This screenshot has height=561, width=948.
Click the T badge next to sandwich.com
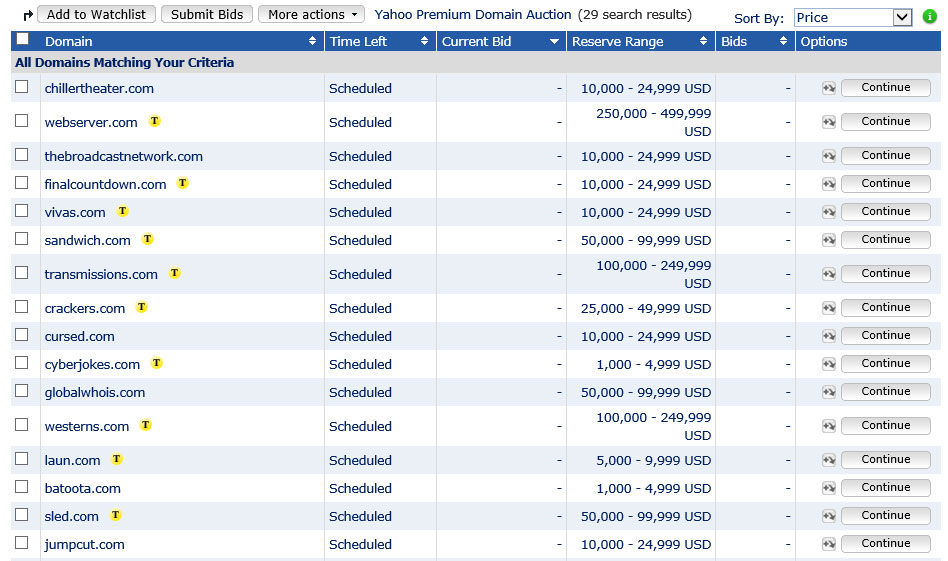point(148,239)
